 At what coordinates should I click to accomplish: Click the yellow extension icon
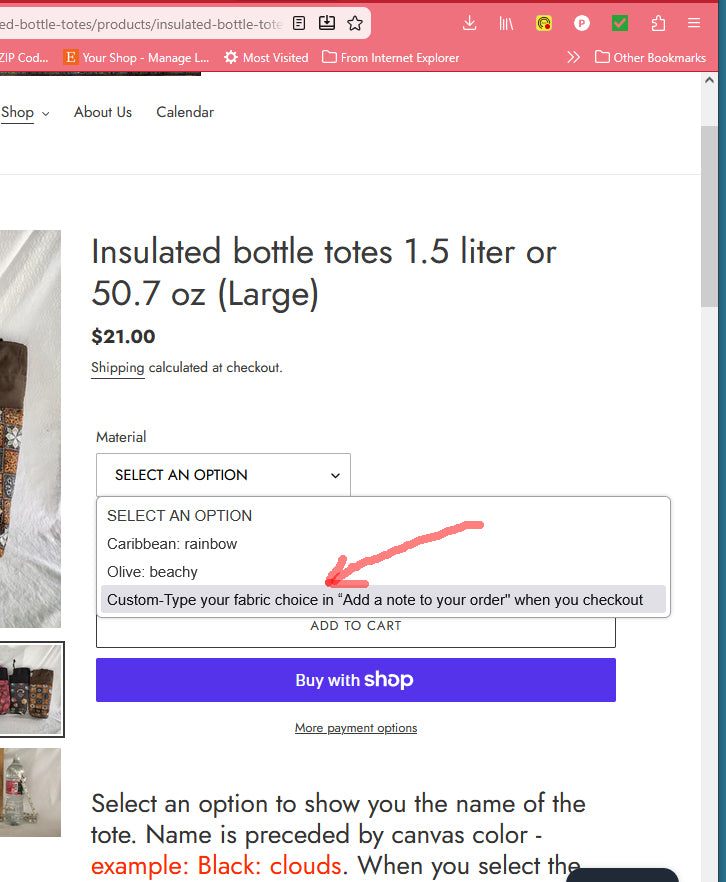544,23
